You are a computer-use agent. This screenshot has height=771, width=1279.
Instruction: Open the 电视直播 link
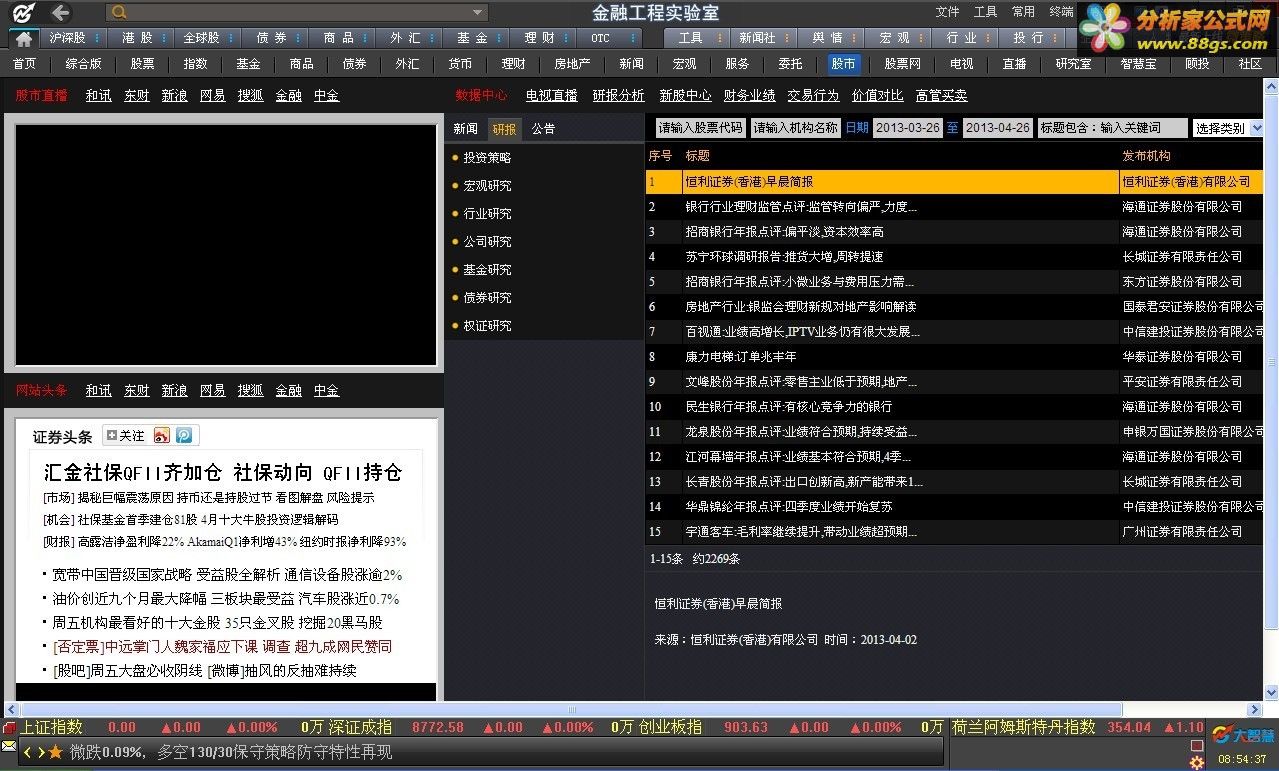552,96
